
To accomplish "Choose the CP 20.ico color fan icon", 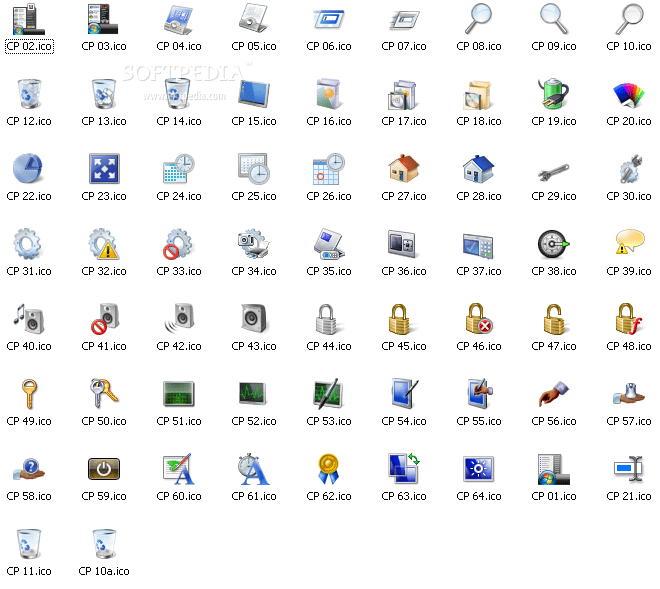I will [629, 95].
